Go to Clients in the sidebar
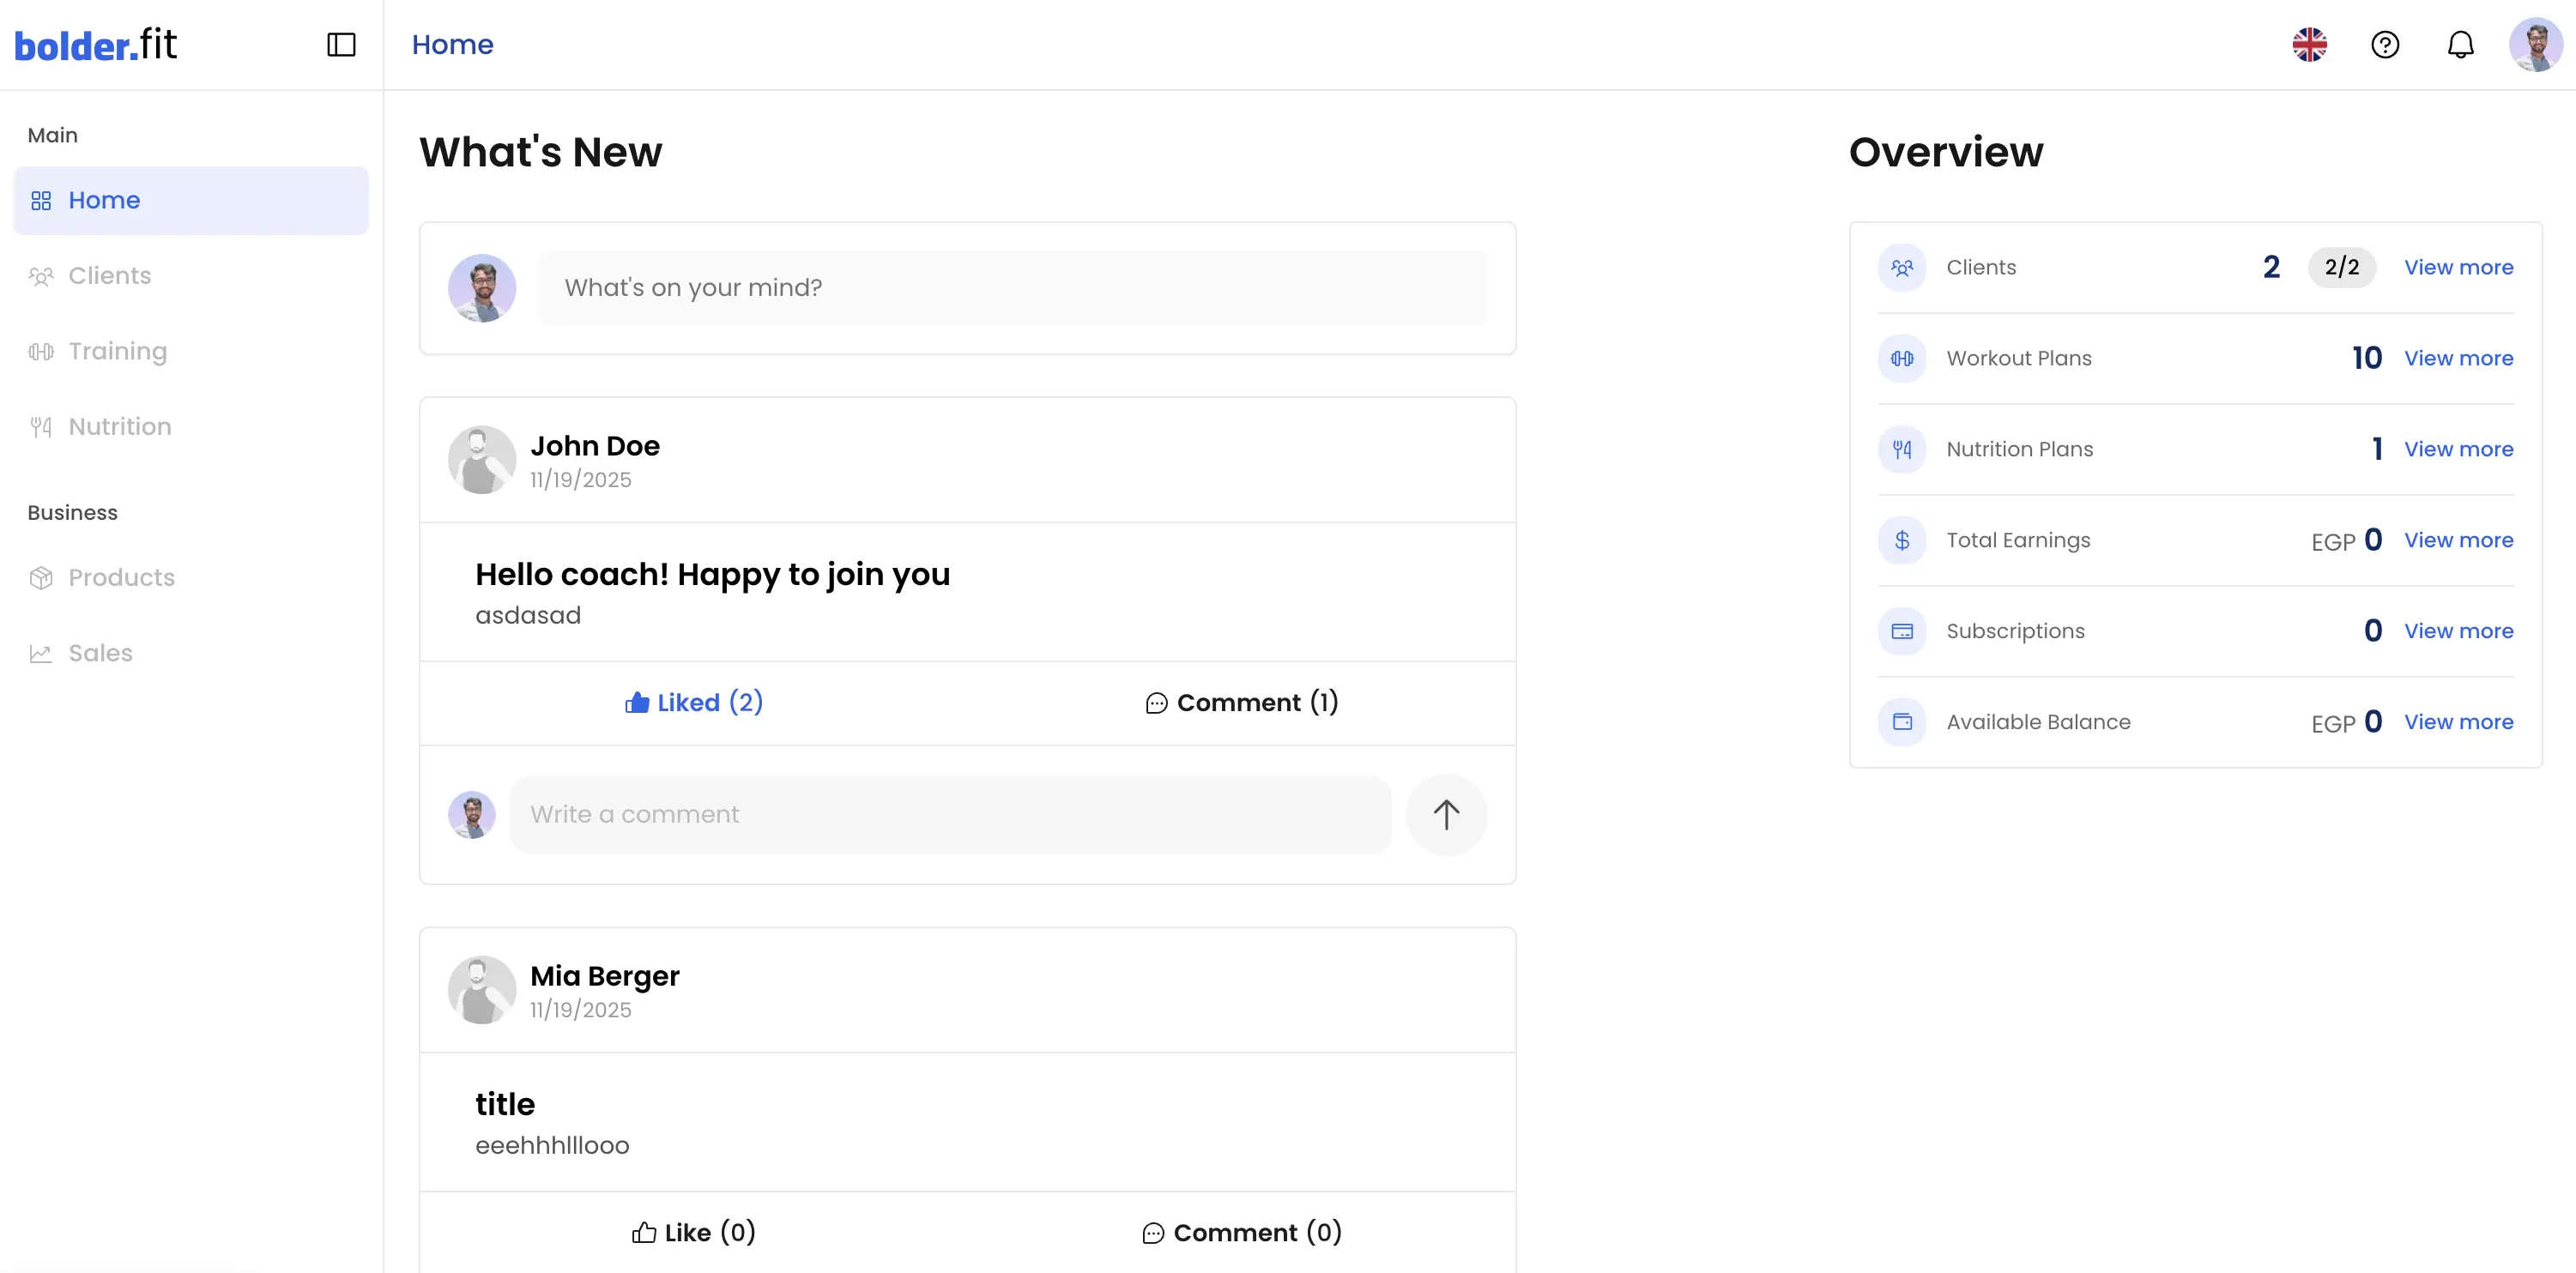 (x=109, y=276)
